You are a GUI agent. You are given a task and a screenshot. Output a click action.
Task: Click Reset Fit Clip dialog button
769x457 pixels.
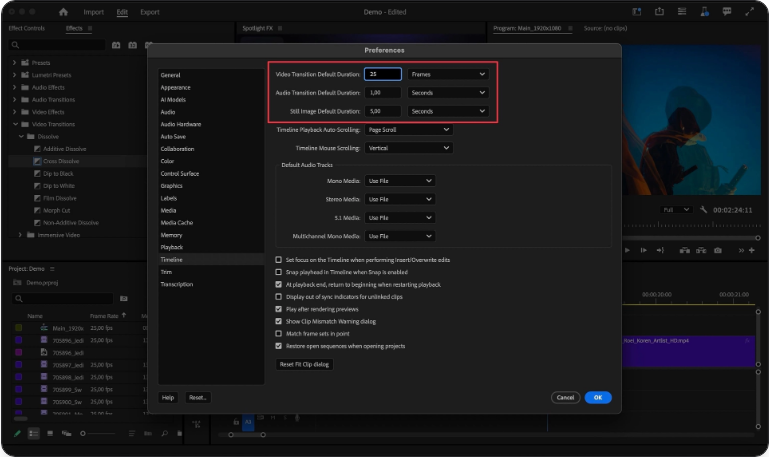[304, 364]
